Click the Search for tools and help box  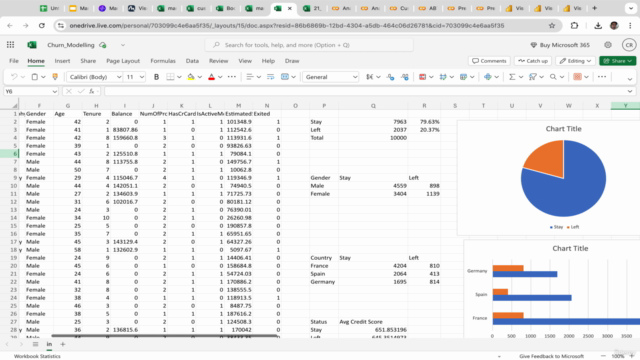[309, 45]
